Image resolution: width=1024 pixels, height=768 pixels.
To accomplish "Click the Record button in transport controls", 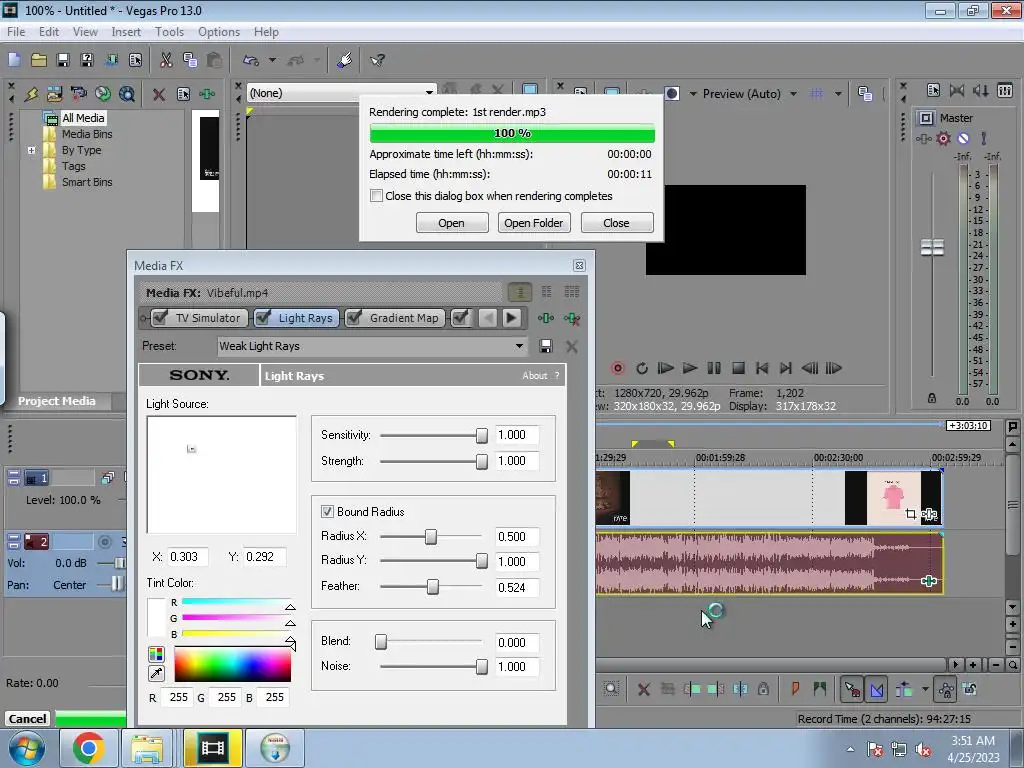I will coord(617,368).
